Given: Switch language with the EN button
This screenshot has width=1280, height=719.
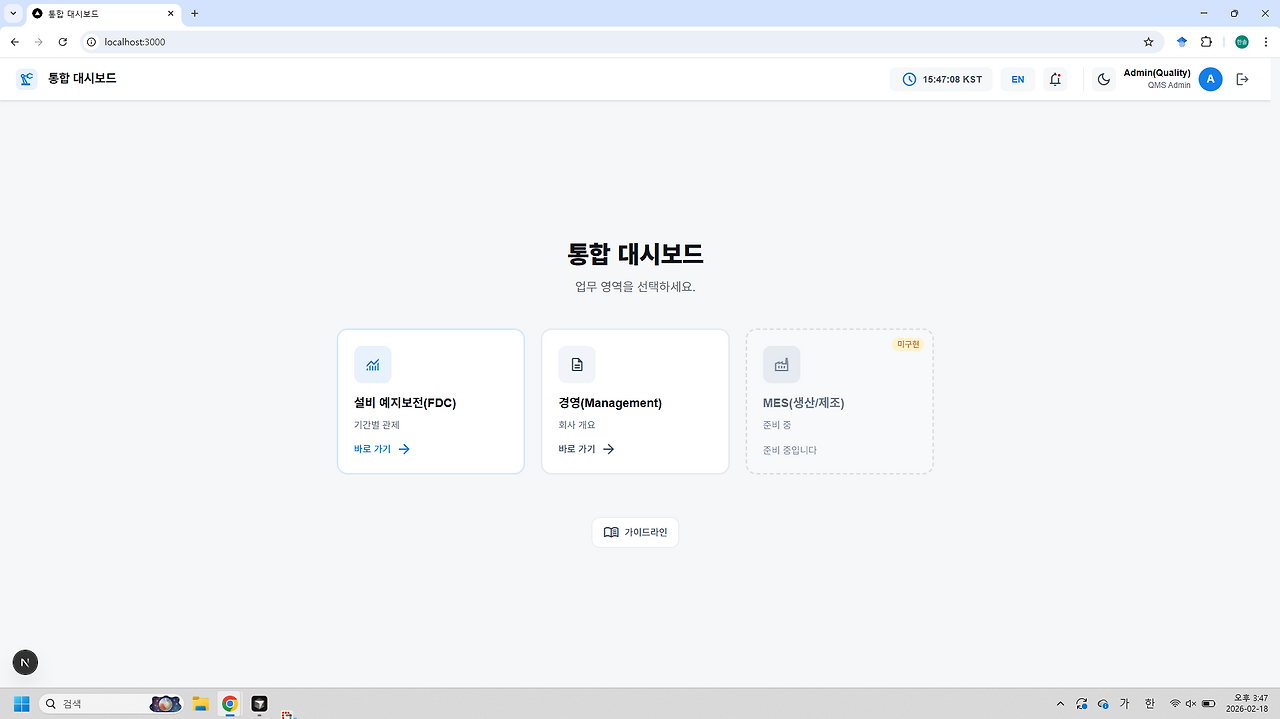Looking at the screenshot, I should (x=1017, y=79).
